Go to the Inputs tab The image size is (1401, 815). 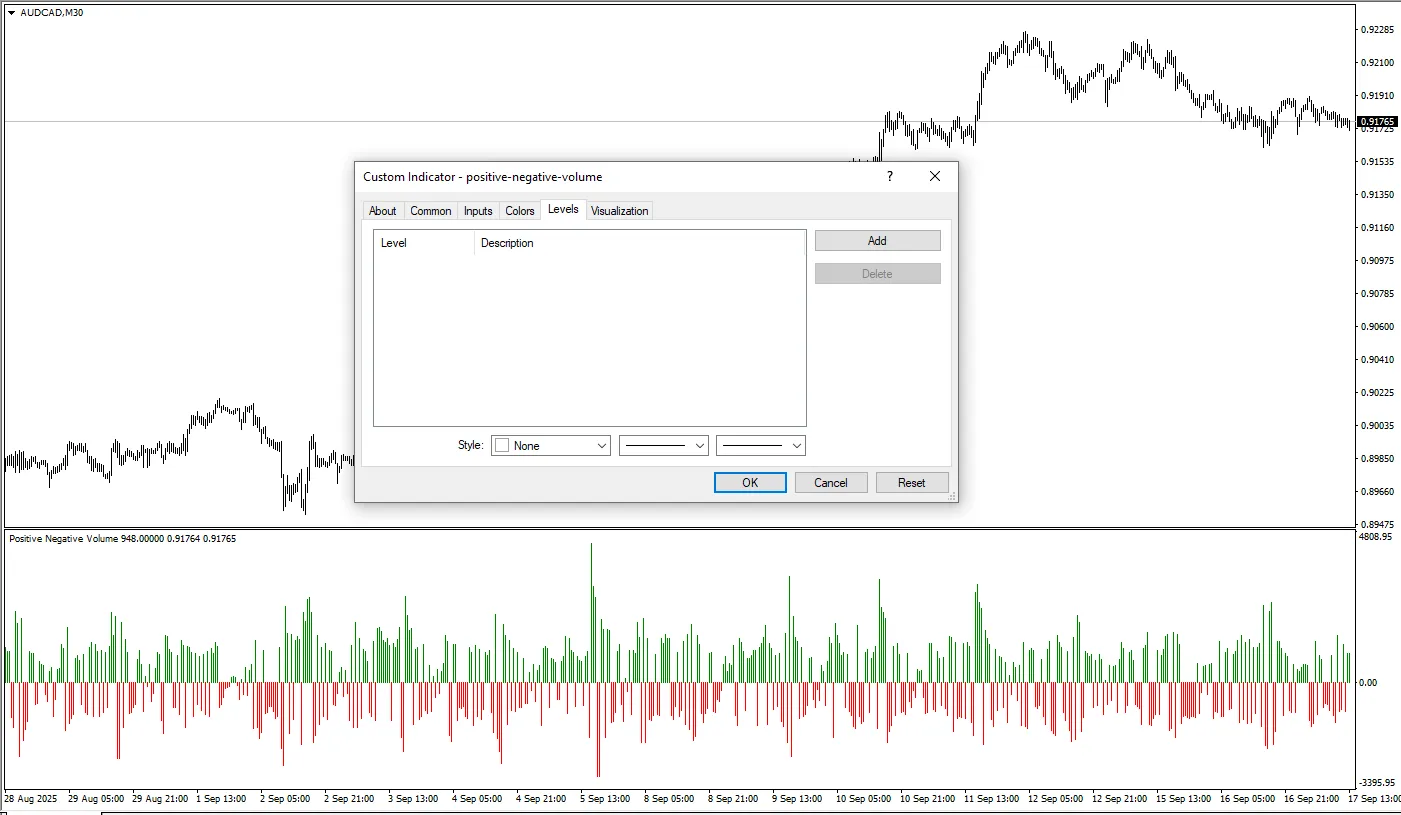[x=478, y=211]
